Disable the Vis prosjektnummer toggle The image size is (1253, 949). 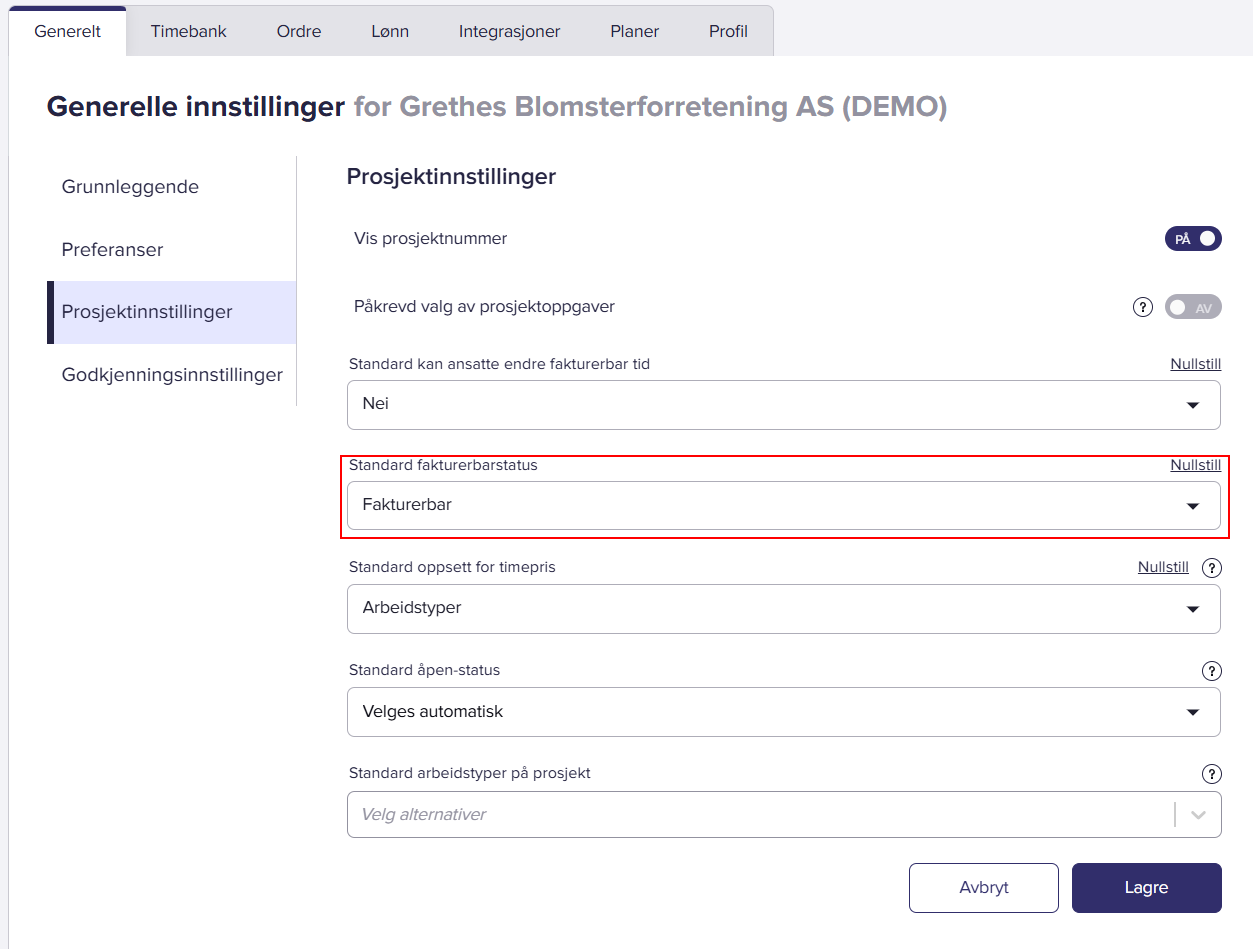pos(1193,239)
